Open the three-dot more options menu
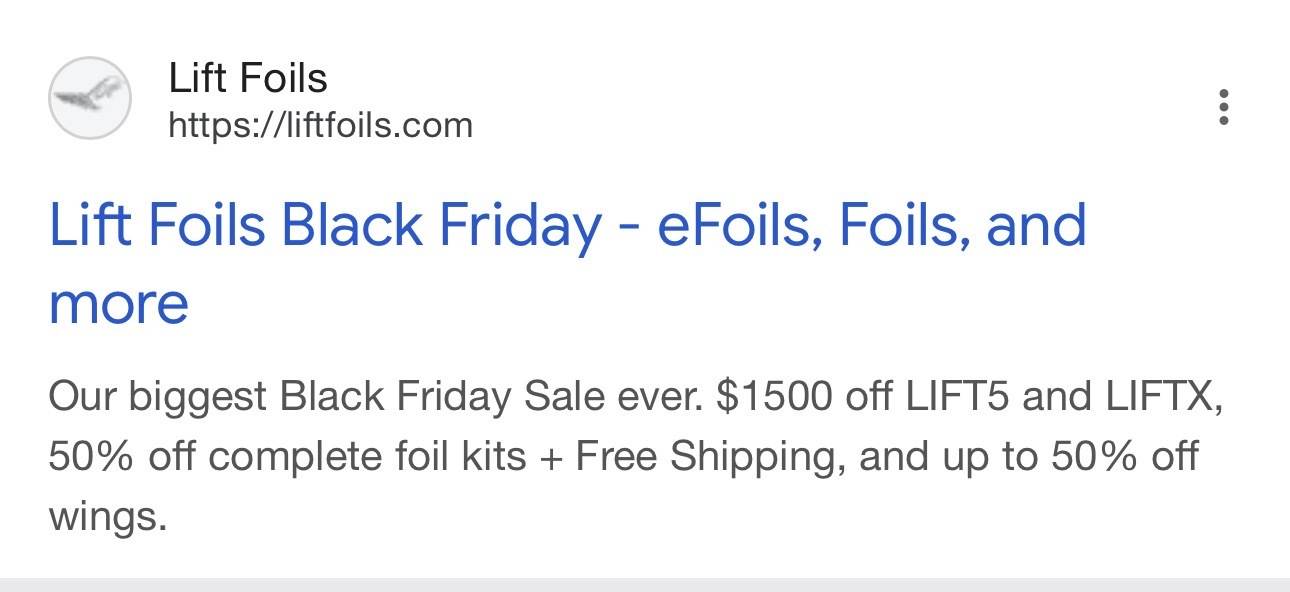The height and width of the screenshot is (592, 1290). 1223,107
